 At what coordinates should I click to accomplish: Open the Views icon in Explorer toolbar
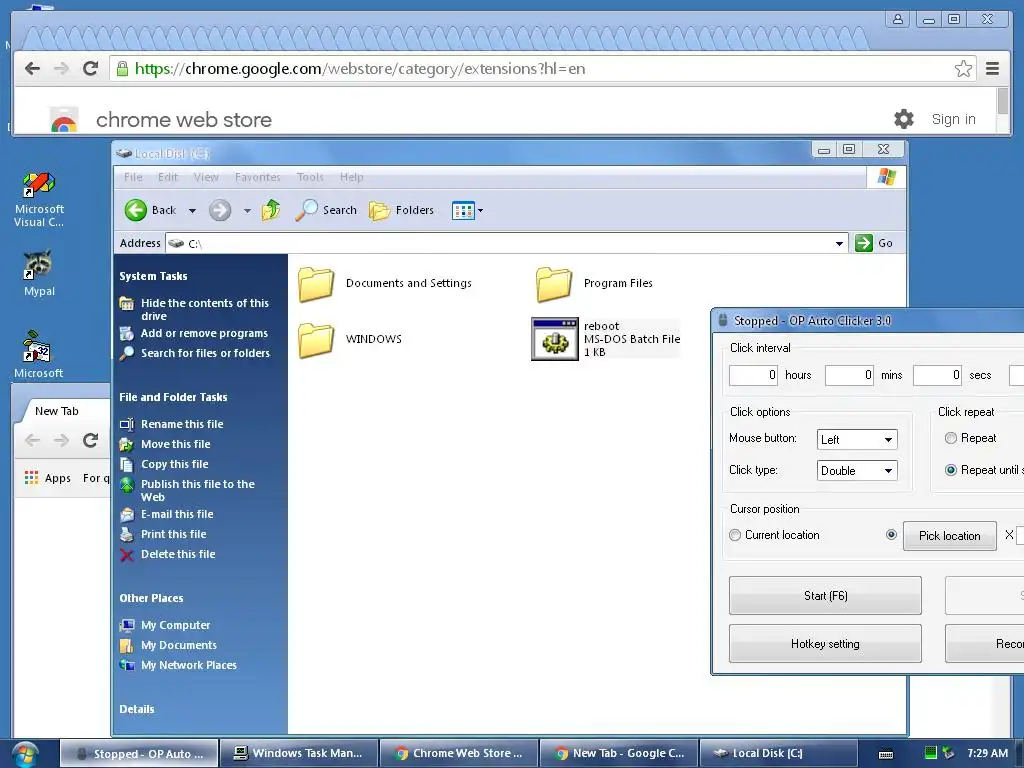point(463,210)
